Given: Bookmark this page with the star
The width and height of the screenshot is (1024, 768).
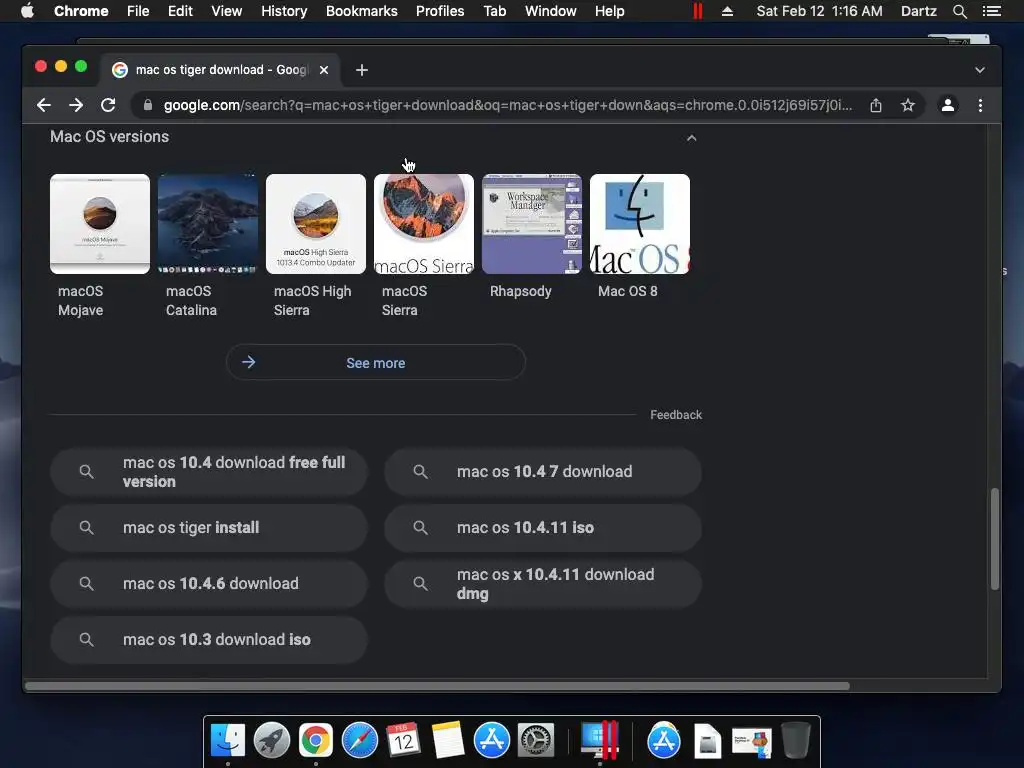Looking at the screenshot, I should 908,105.
